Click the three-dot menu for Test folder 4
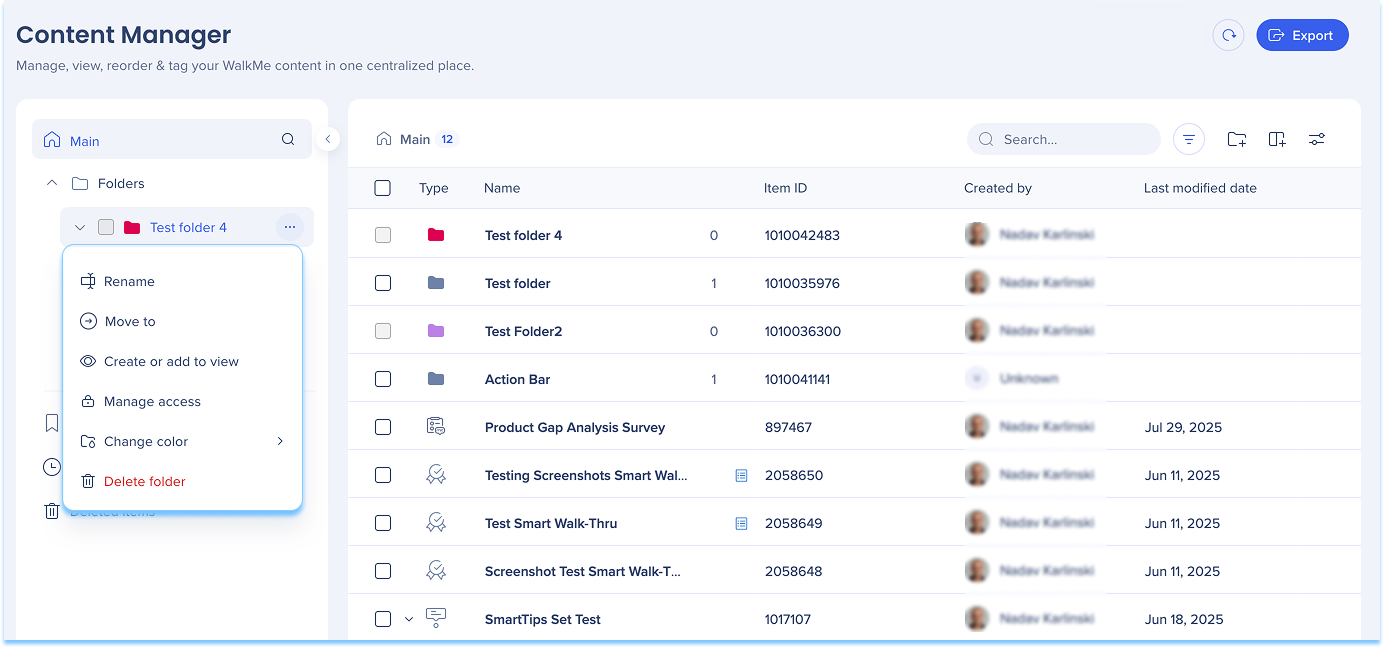Viewport: 1384px width, 648px height. (x=289, y=227)
